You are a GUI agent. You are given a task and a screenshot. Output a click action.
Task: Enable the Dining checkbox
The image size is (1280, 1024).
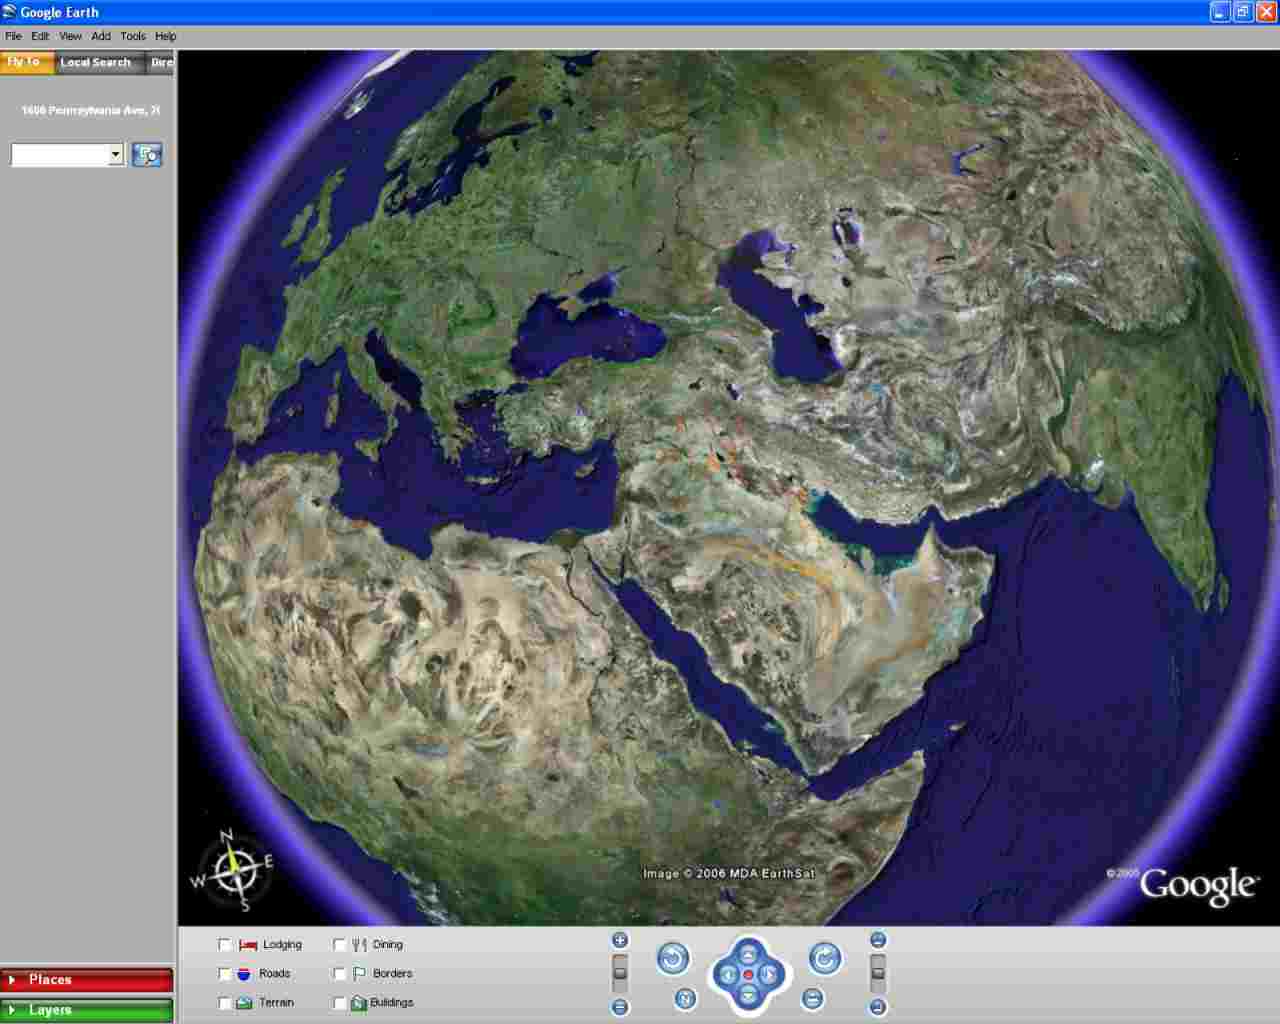tap(339, 945)
